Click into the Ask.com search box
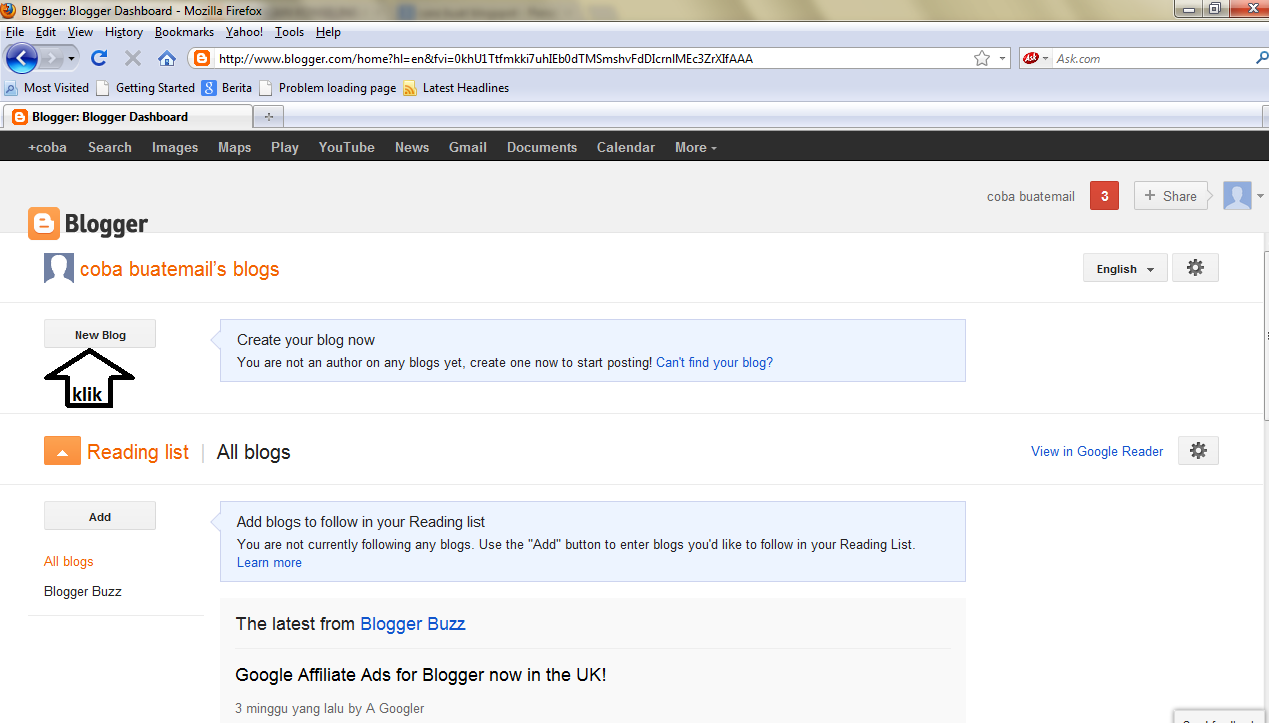The width and height of the screenshot is (1269, 723). [x=1152, y=58]
